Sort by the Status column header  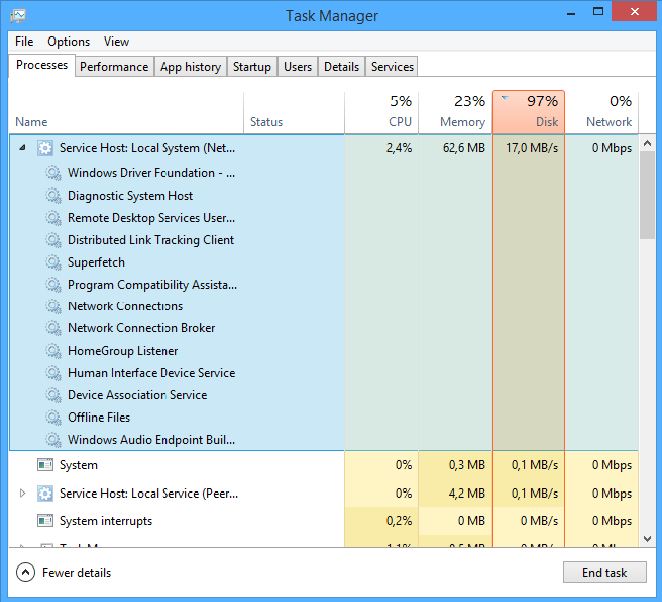pos(294,112)
